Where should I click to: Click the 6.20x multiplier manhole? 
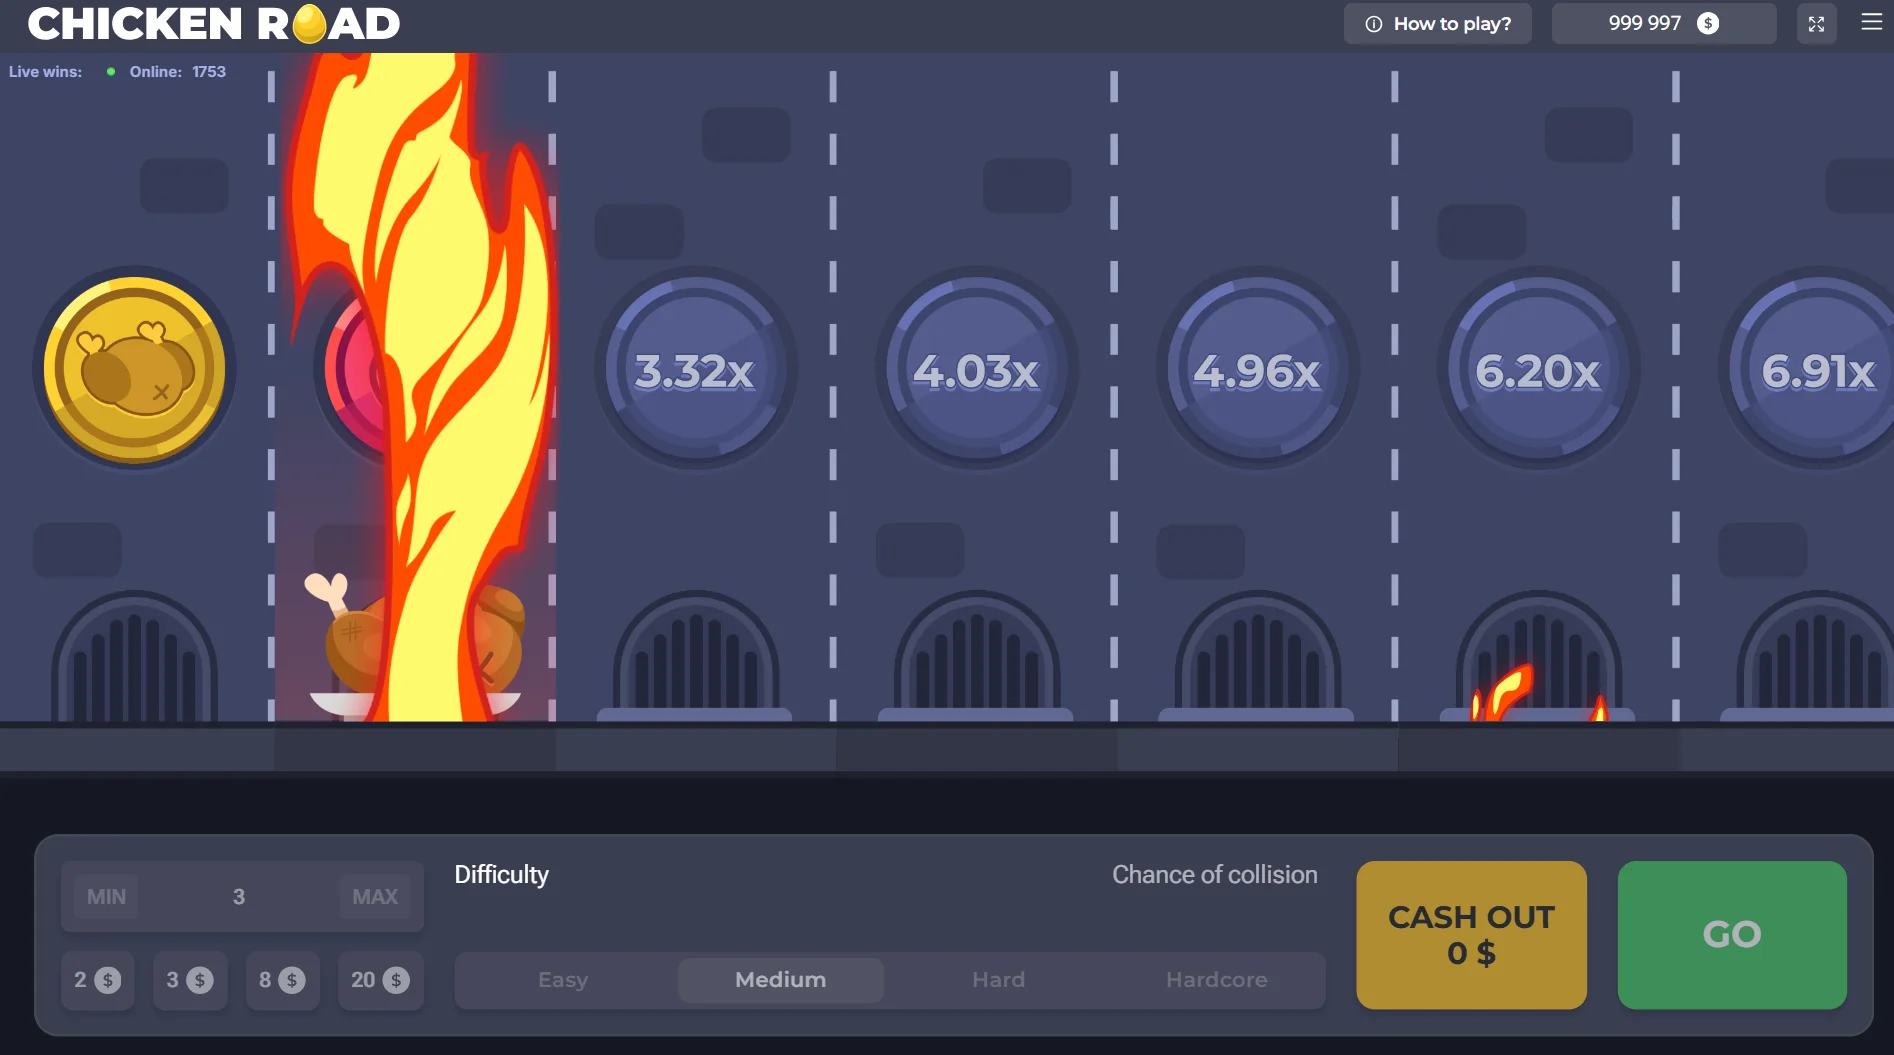pos(1539,369)
